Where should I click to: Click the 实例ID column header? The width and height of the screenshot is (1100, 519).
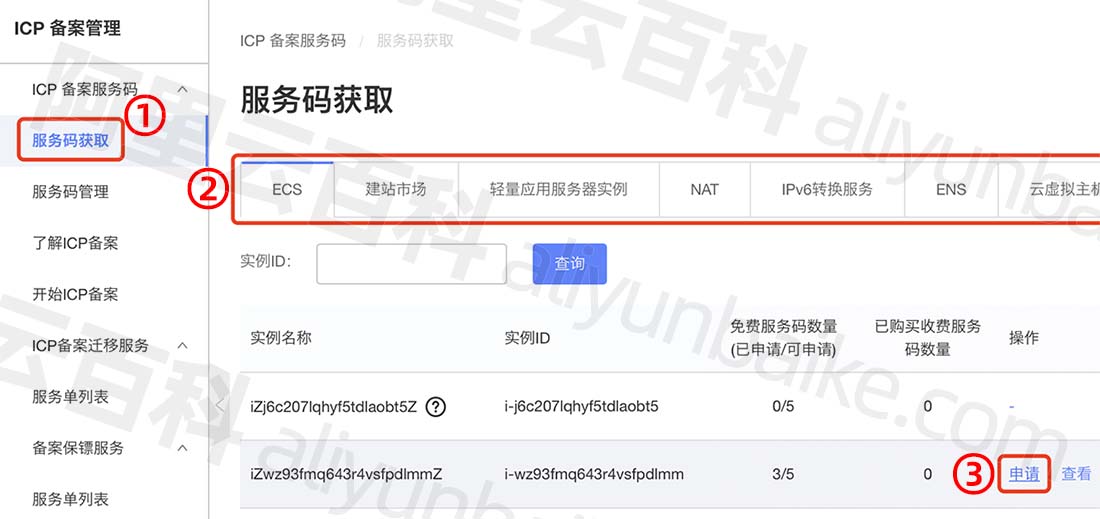coord(528,338)
